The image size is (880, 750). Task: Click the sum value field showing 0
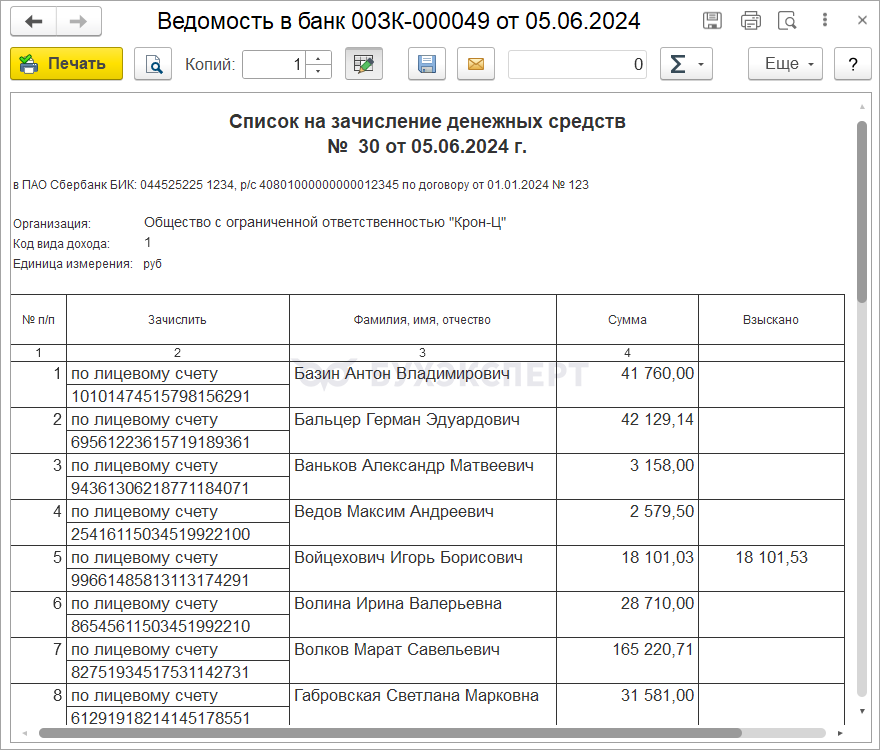(577, 65)
